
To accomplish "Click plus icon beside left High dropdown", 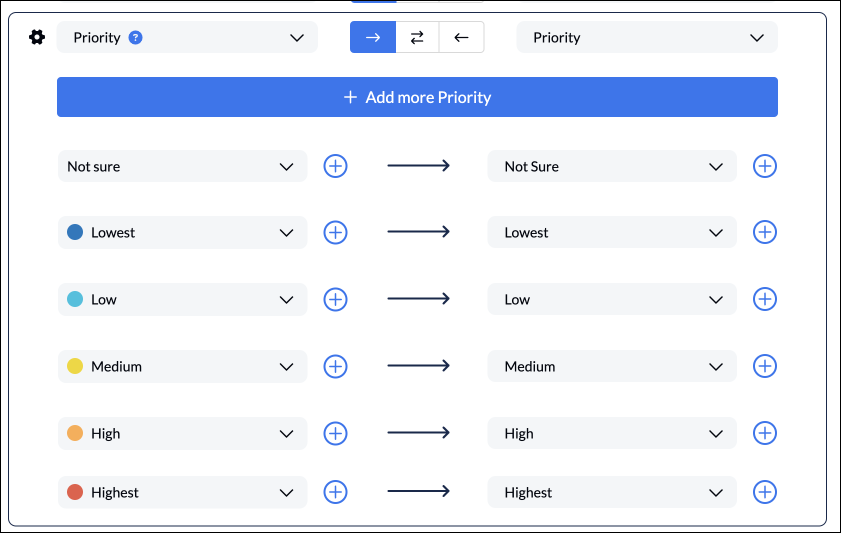I will (335, 433).
